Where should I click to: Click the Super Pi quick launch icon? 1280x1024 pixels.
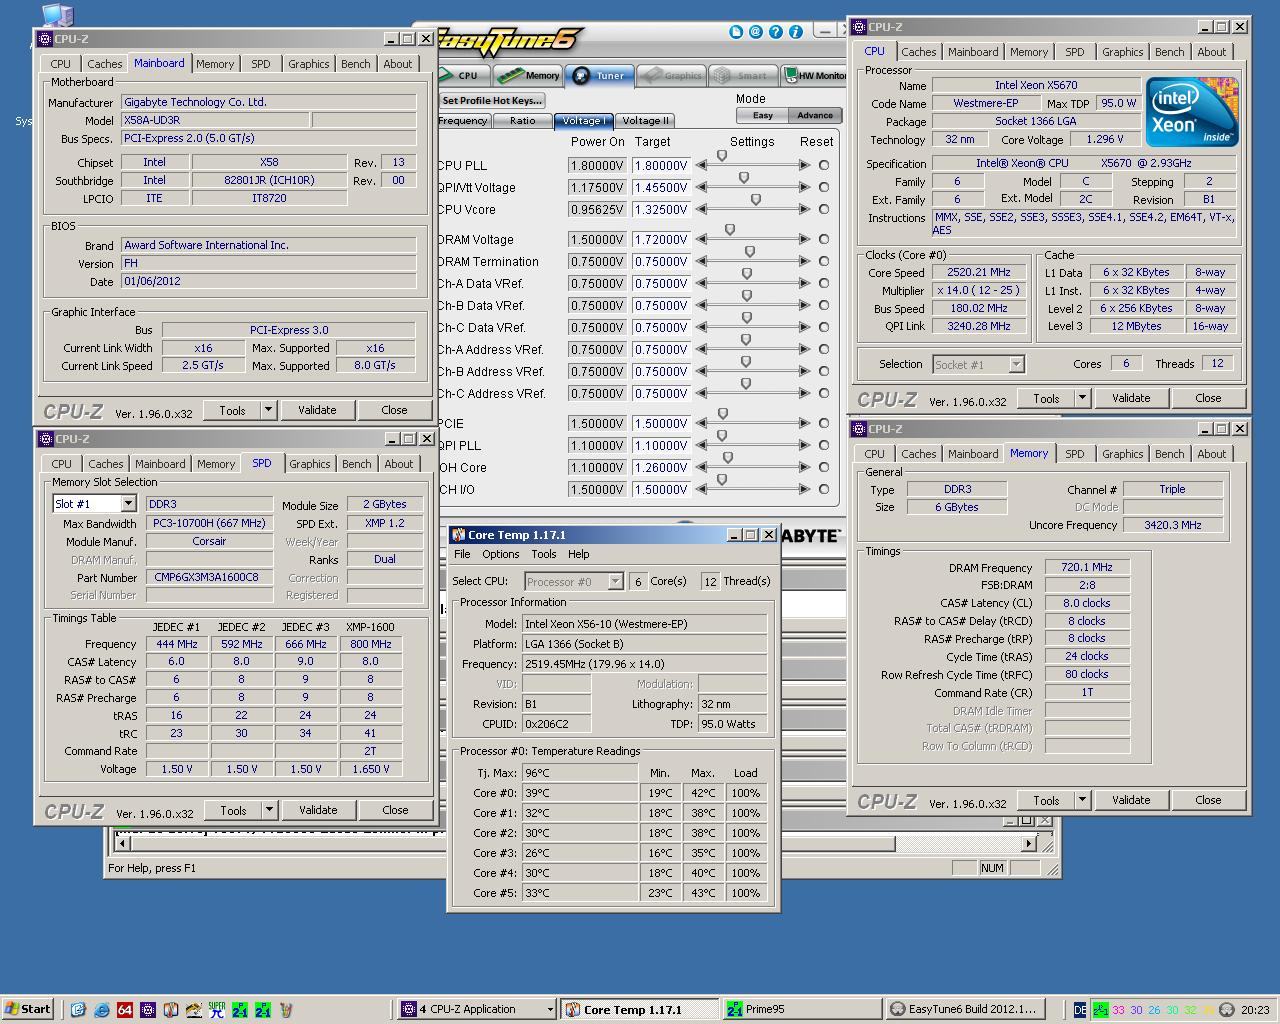click(216, 1010)
